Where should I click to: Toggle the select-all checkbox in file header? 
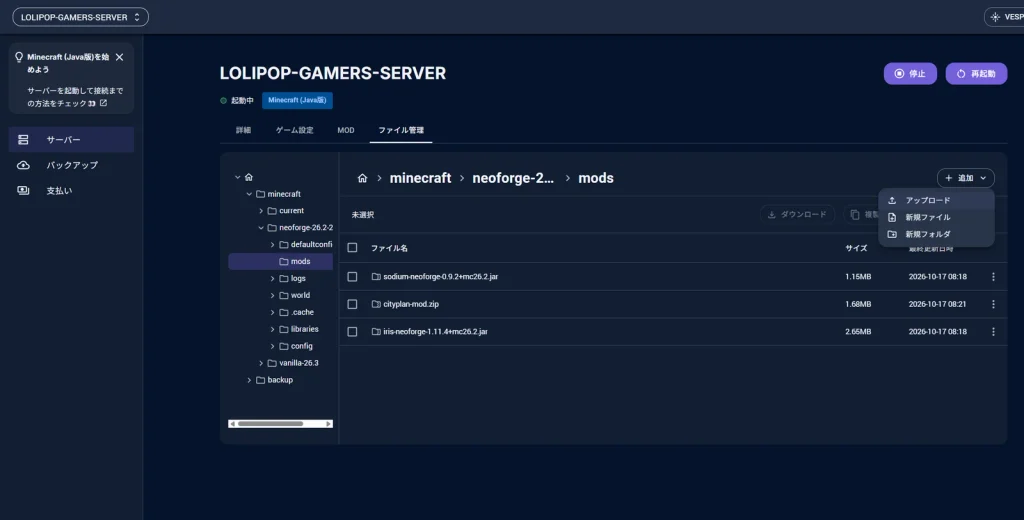353,248
